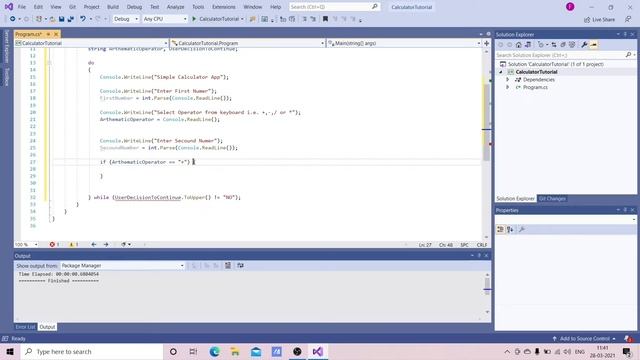Expand the Dependencies node
Viewport: 640px width, 360px height.
click(x=507, y=80)
